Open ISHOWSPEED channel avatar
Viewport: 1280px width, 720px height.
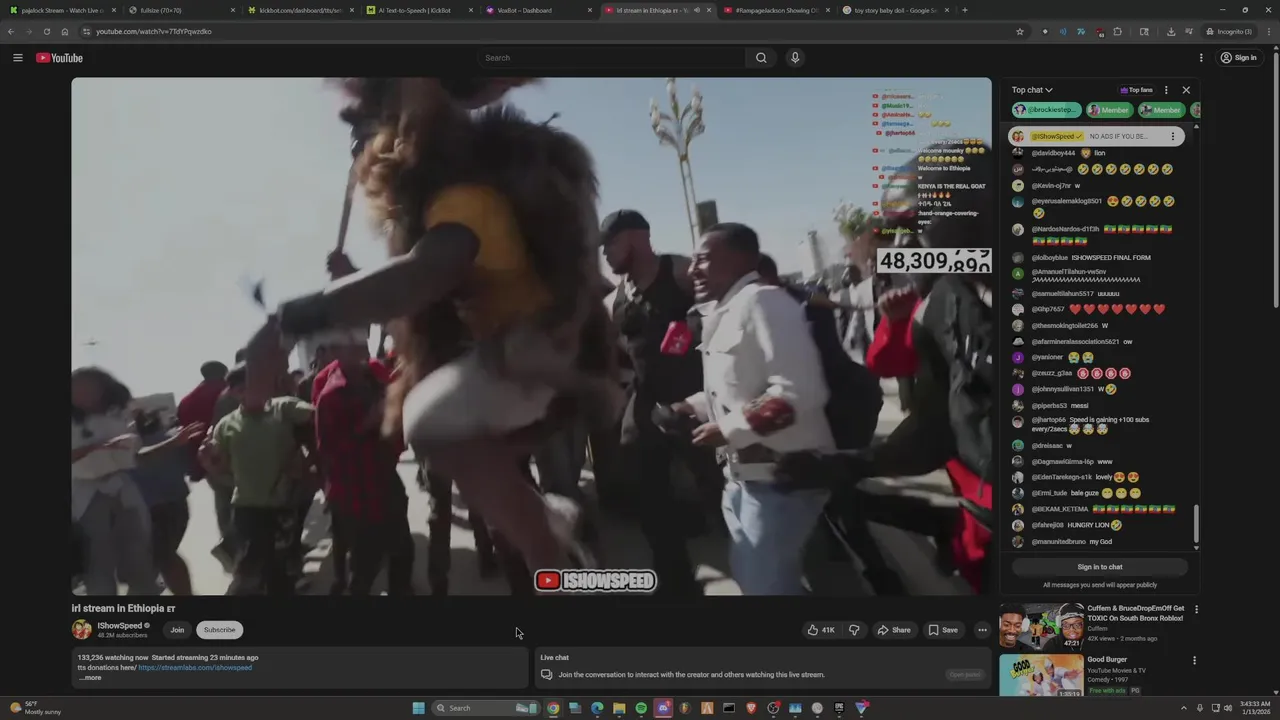click(x=81, y=630)
